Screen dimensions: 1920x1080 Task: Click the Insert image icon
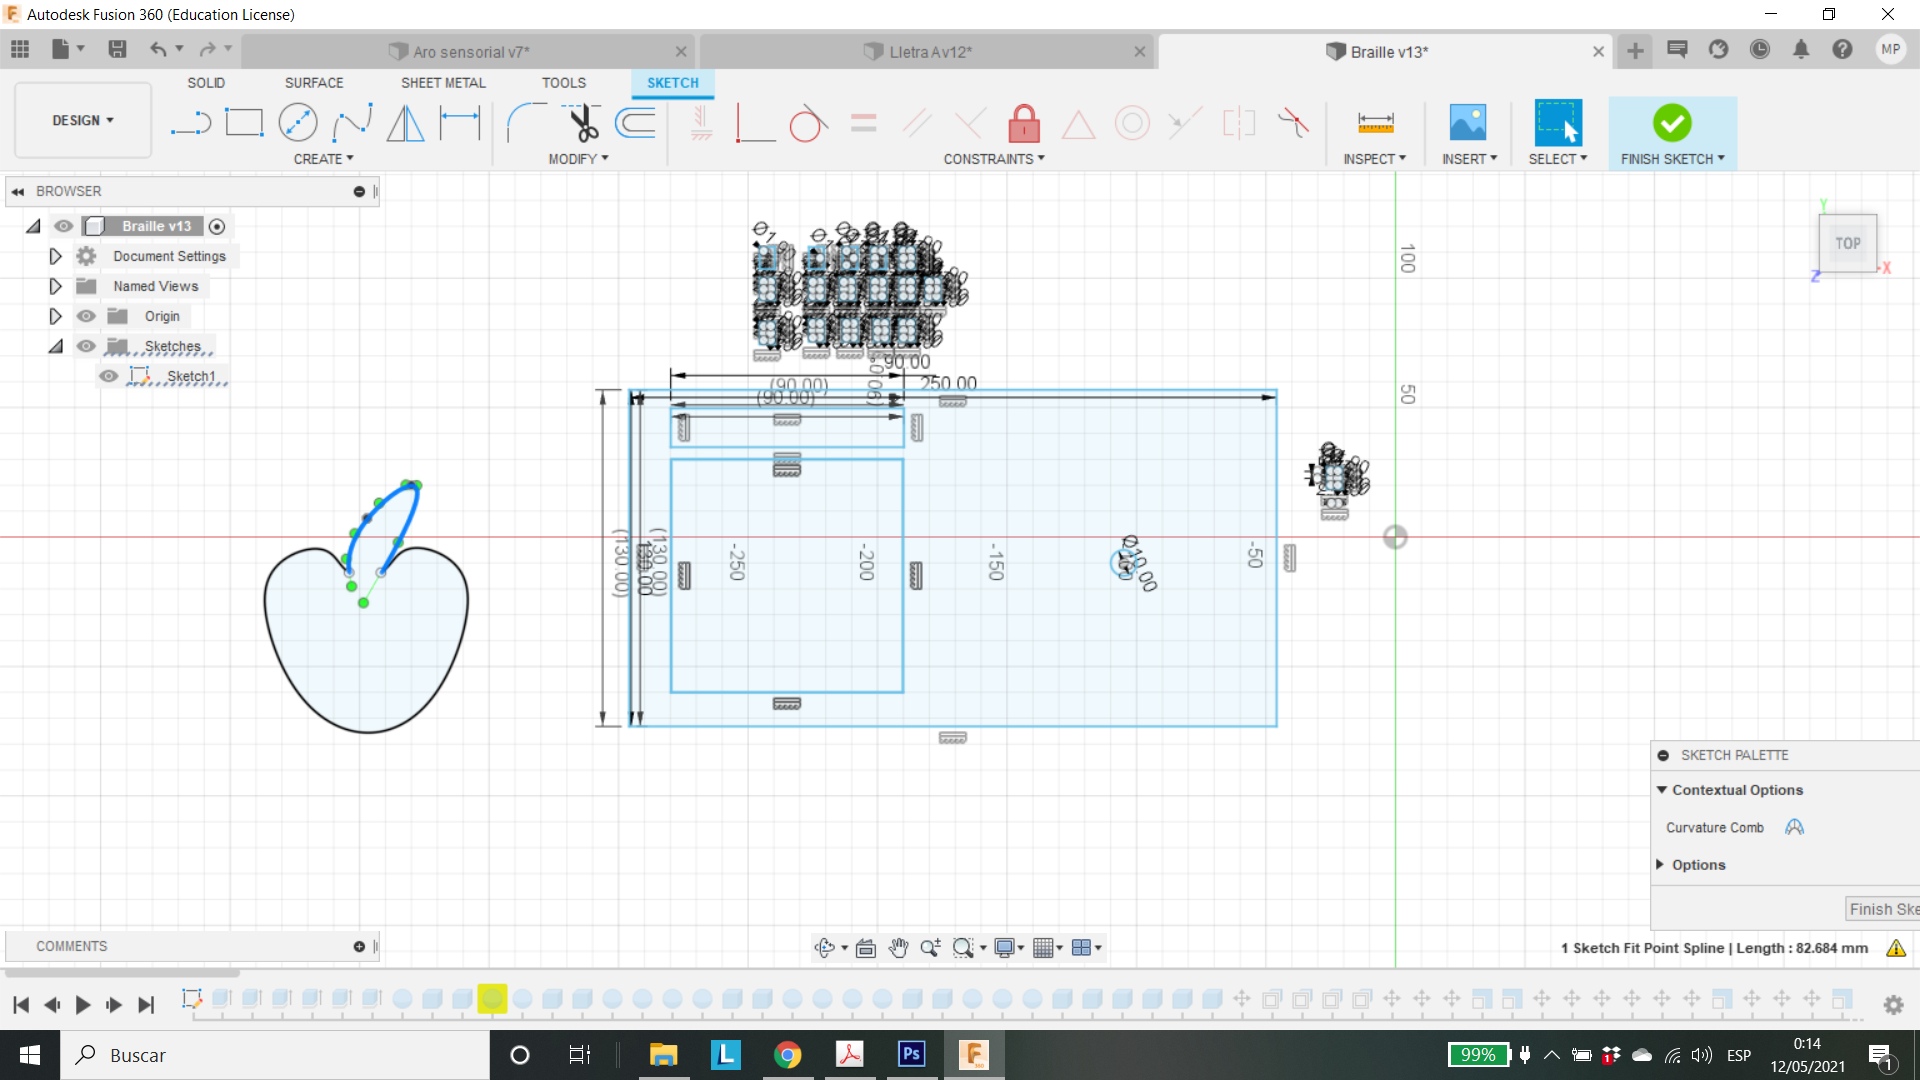1468,123
